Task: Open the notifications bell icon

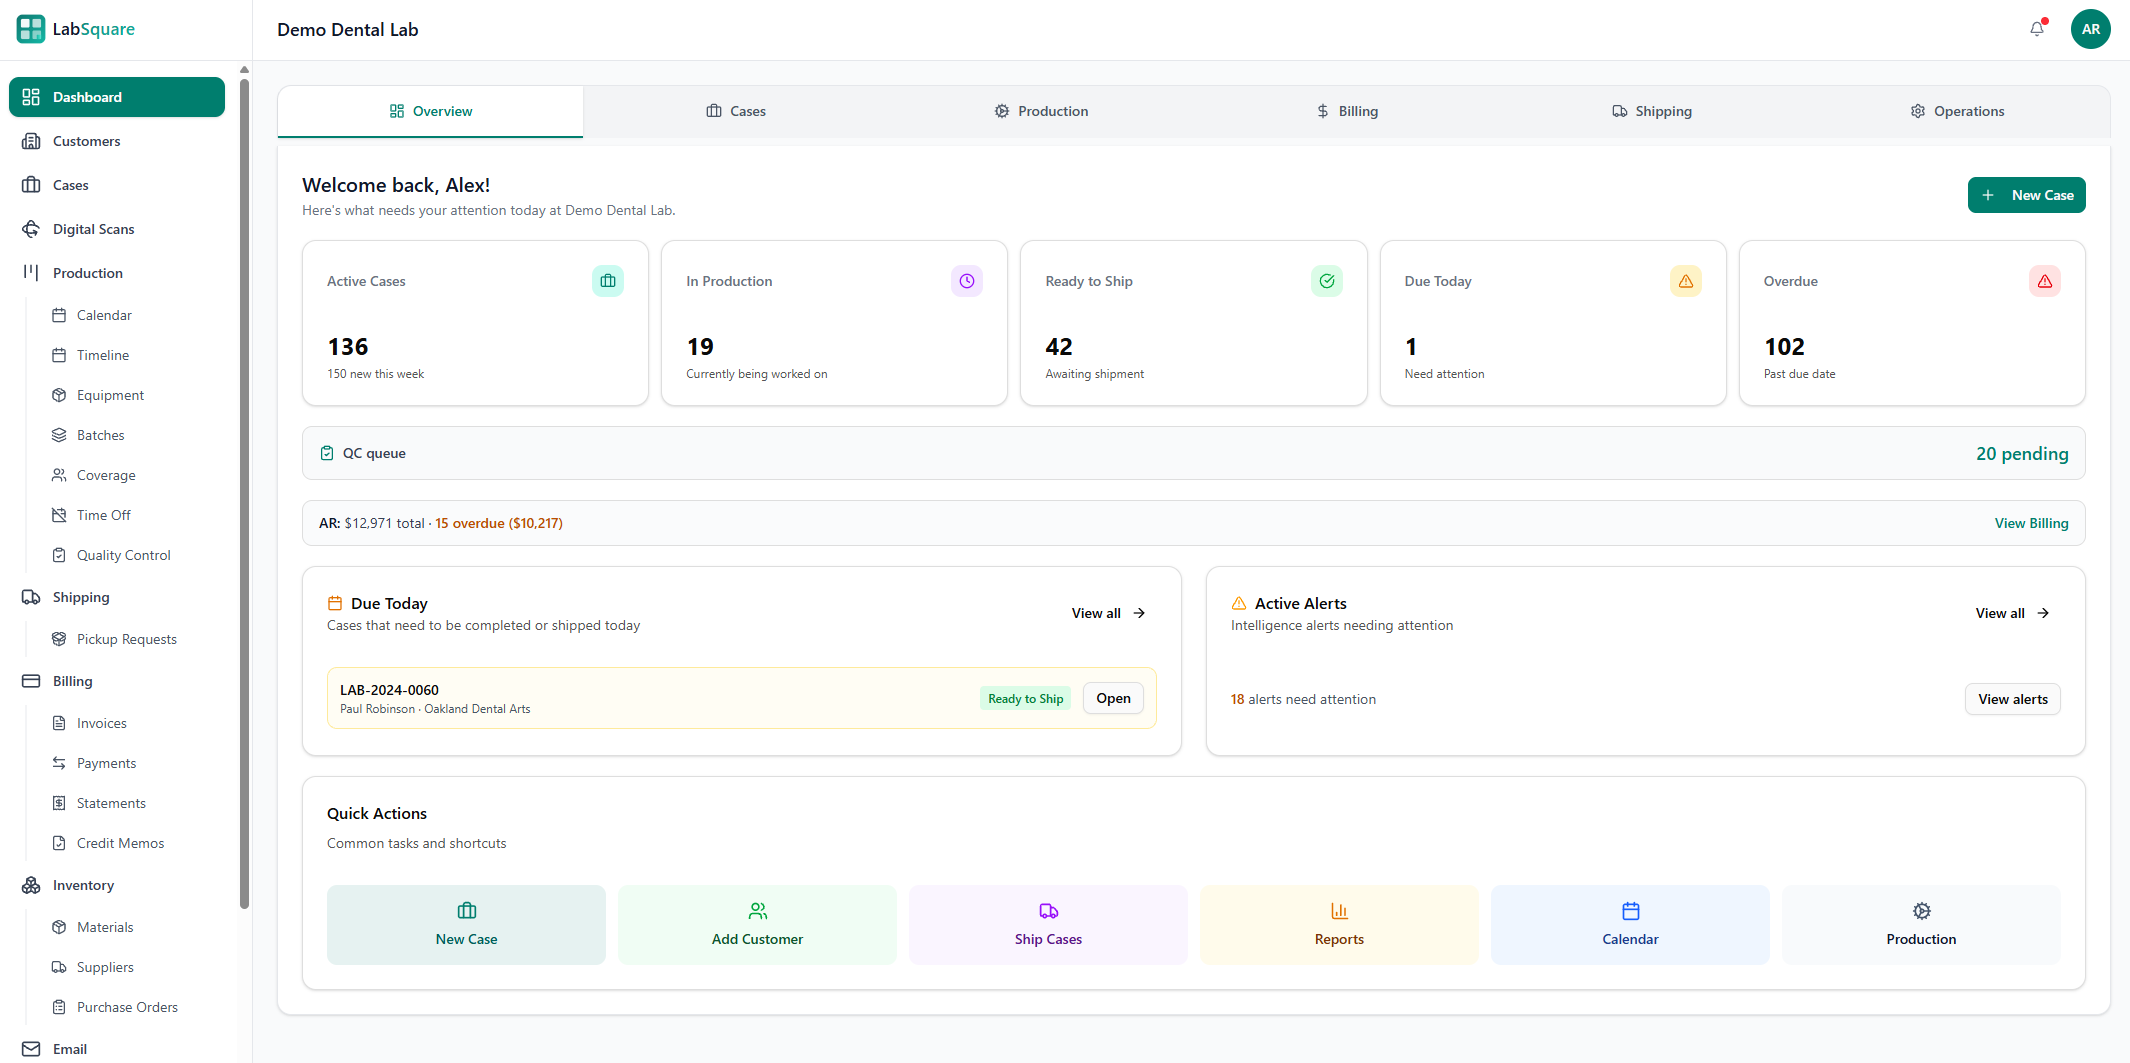Action: [x=2037, y=29]
